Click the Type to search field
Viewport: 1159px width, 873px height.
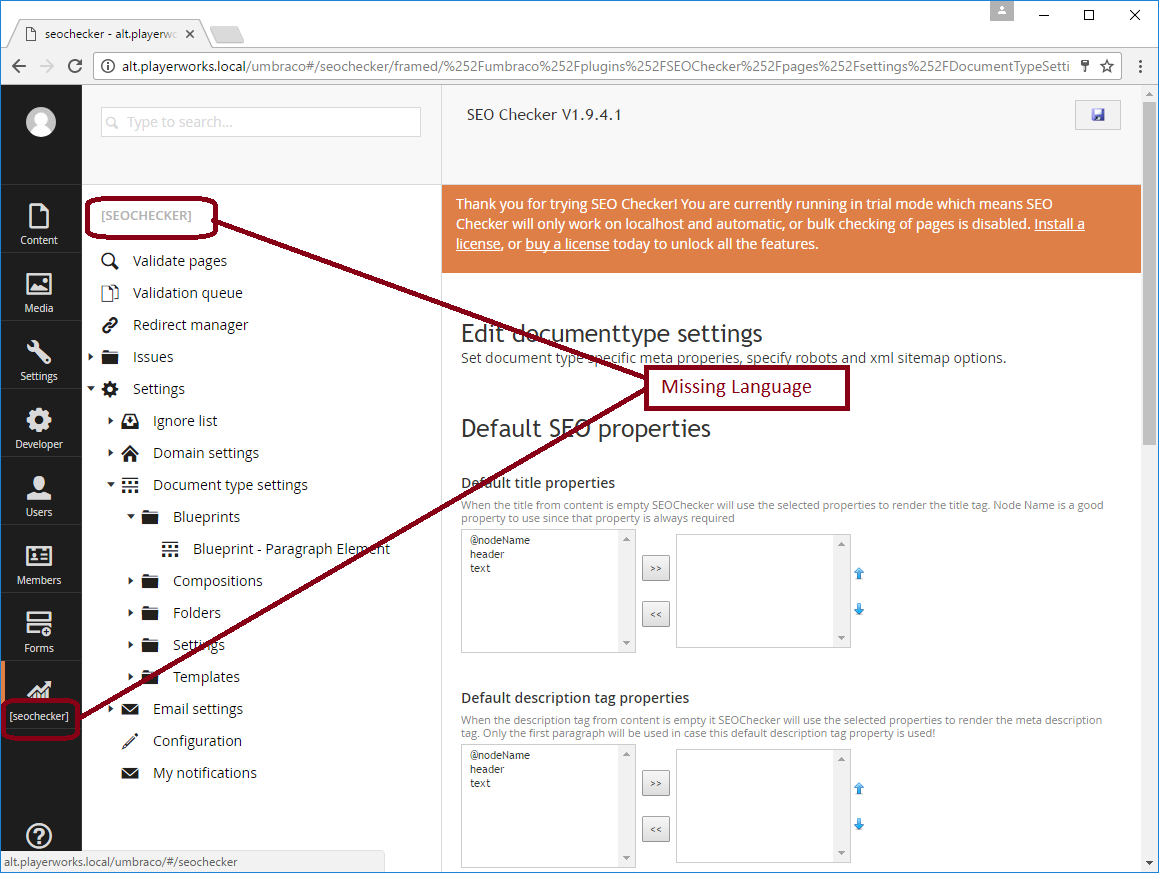point(261,122)
